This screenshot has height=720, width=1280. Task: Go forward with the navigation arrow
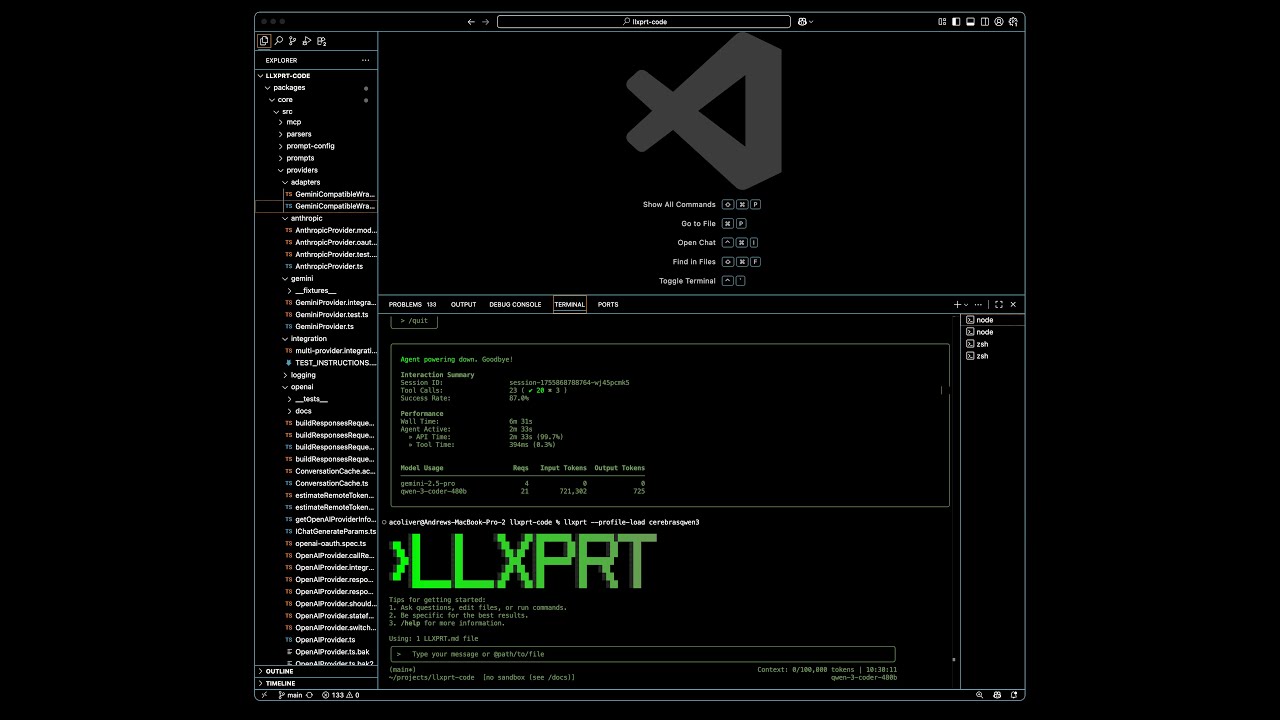(x=486, y=21)
